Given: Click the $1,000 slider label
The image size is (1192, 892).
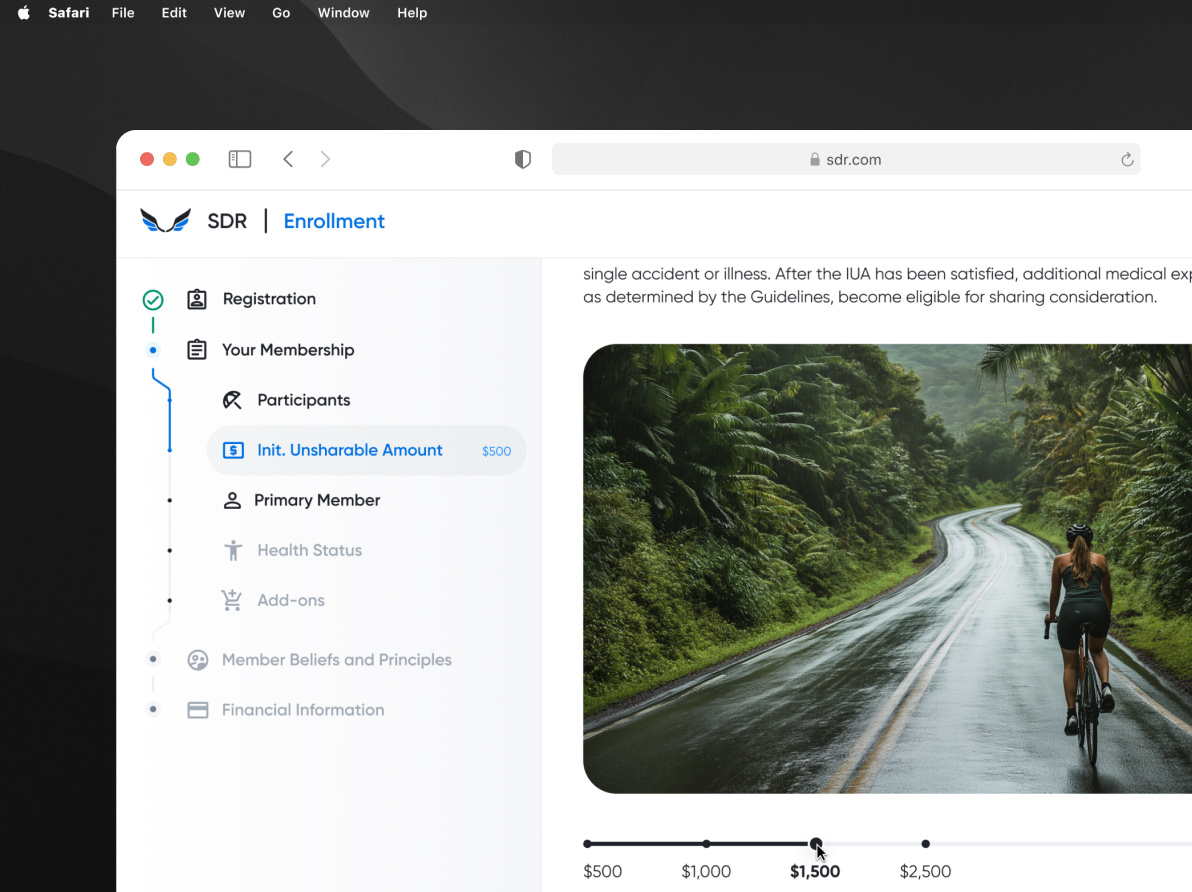Looking at the screenshot, I should 705,871.
